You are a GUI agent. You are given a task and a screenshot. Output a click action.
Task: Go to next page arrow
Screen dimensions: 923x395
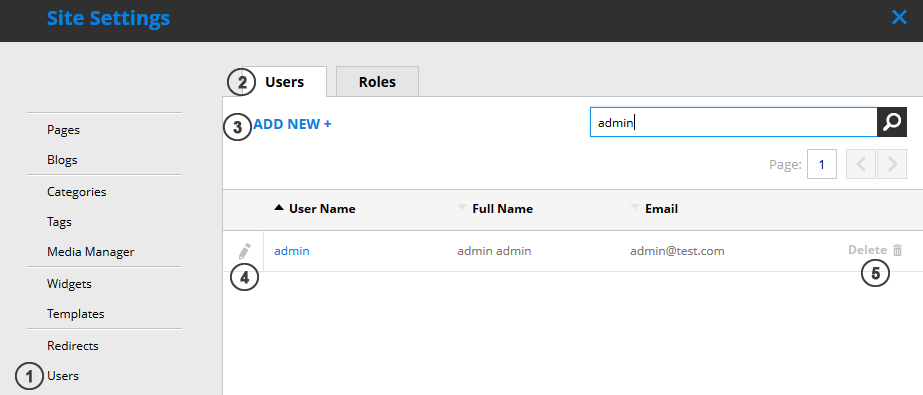(x=892, y=164)
